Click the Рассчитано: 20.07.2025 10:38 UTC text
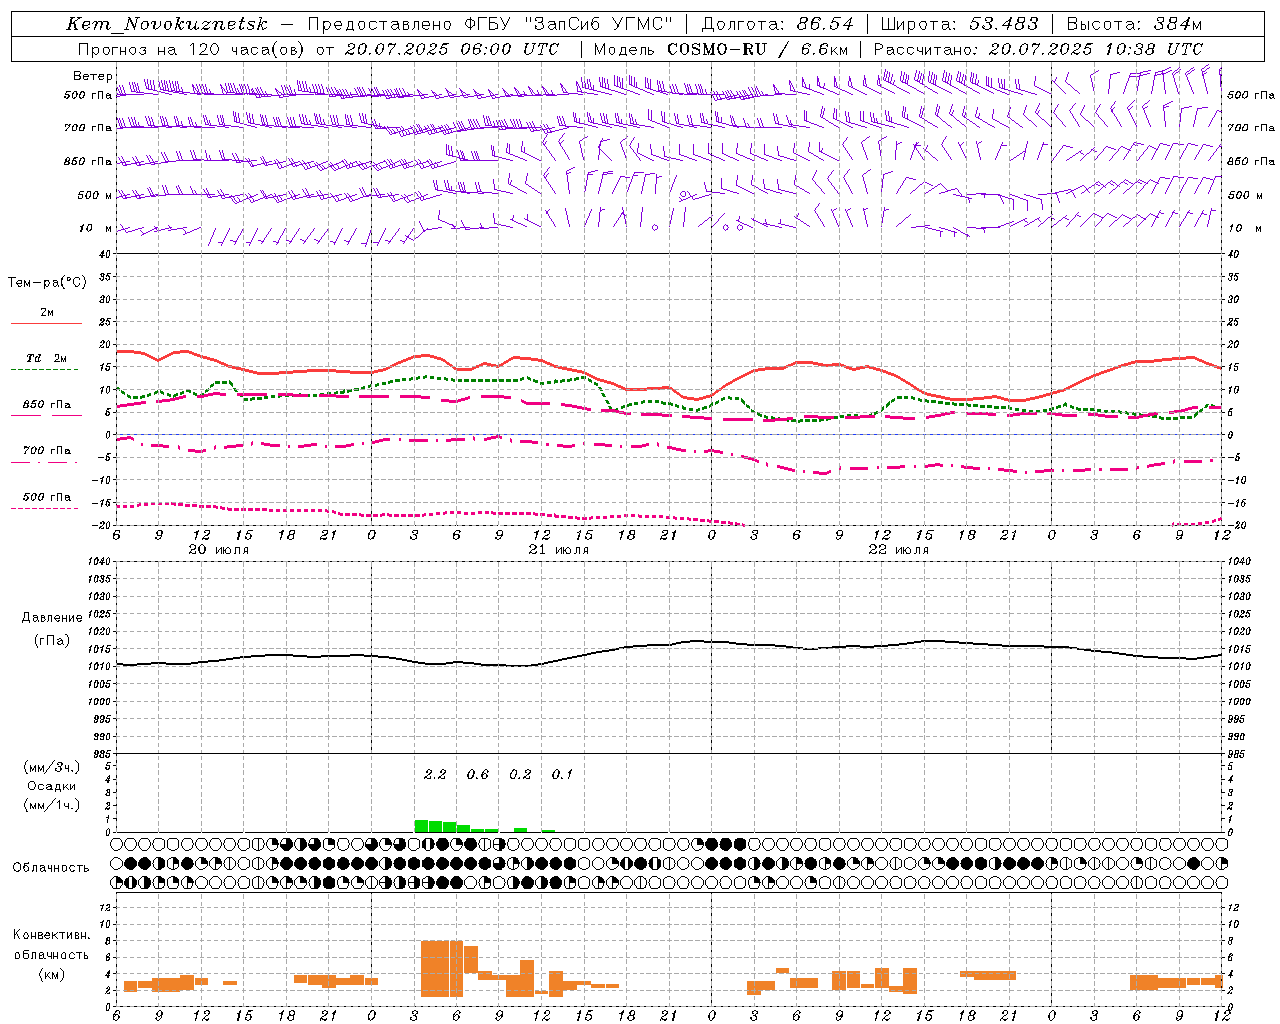 click(x=1038, y=49)
